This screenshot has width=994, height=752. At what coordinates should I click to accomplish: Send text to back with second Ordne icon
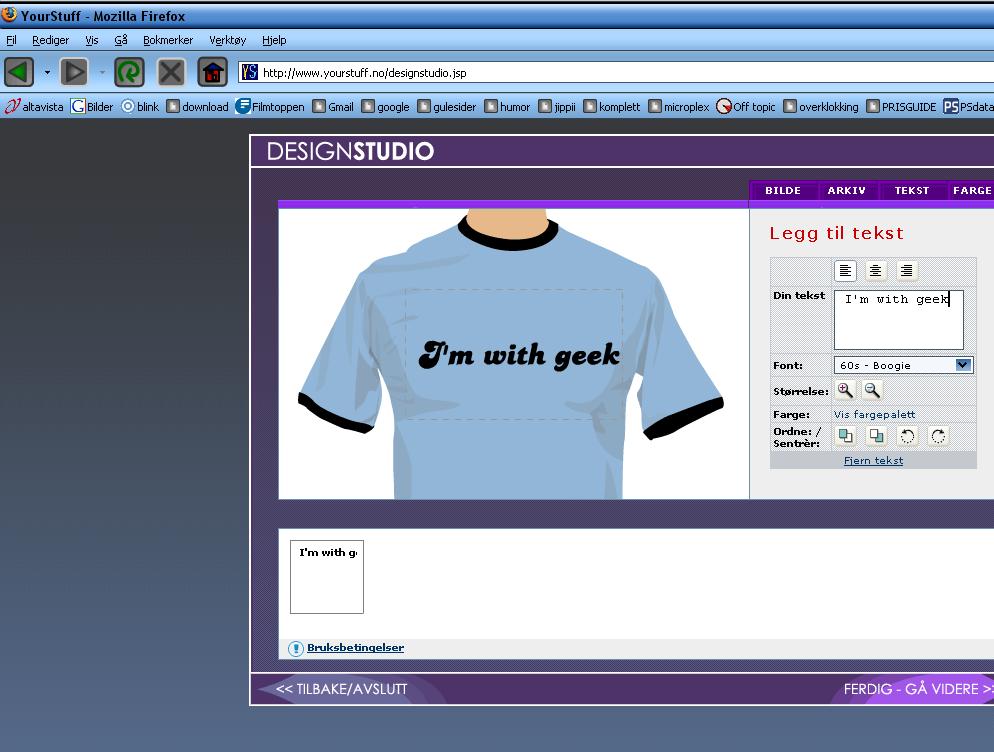(x=877, y=436)
